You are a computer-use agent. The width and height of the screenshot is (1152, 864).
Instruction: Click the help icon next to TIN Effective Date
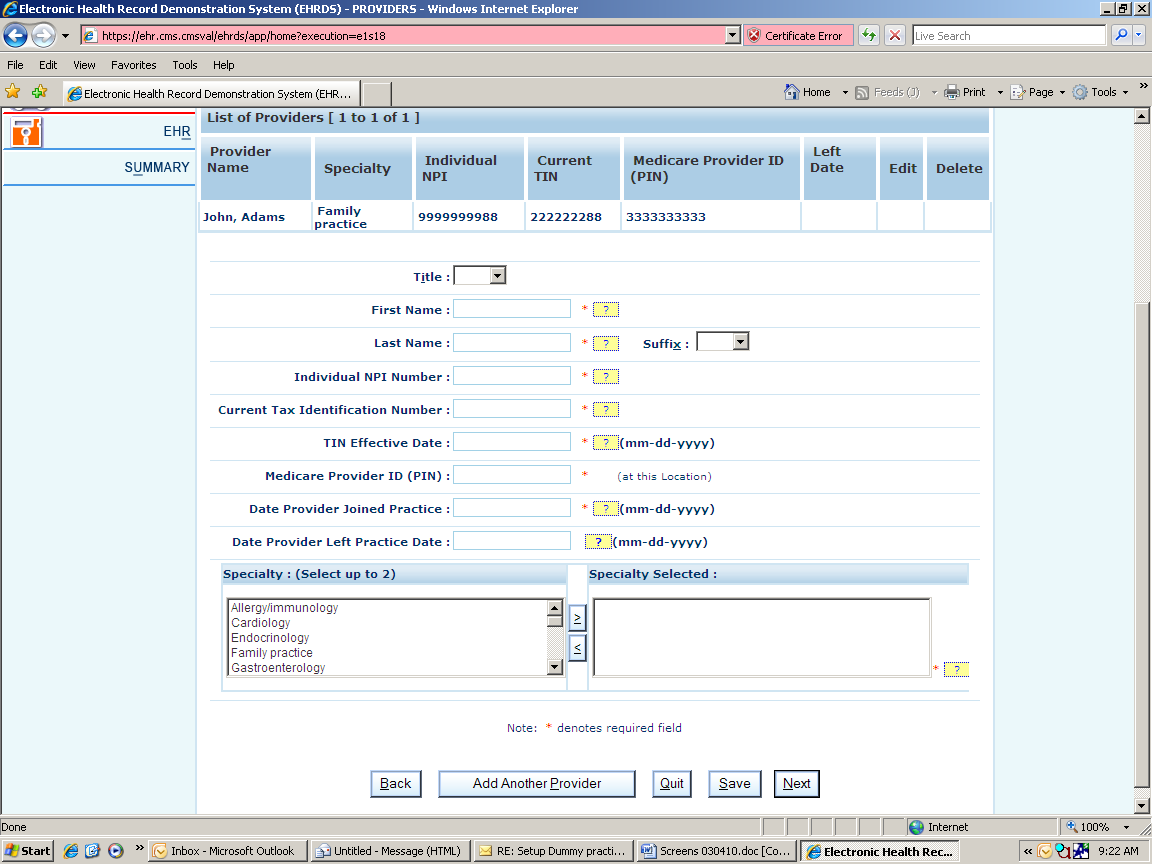[605, 443]
